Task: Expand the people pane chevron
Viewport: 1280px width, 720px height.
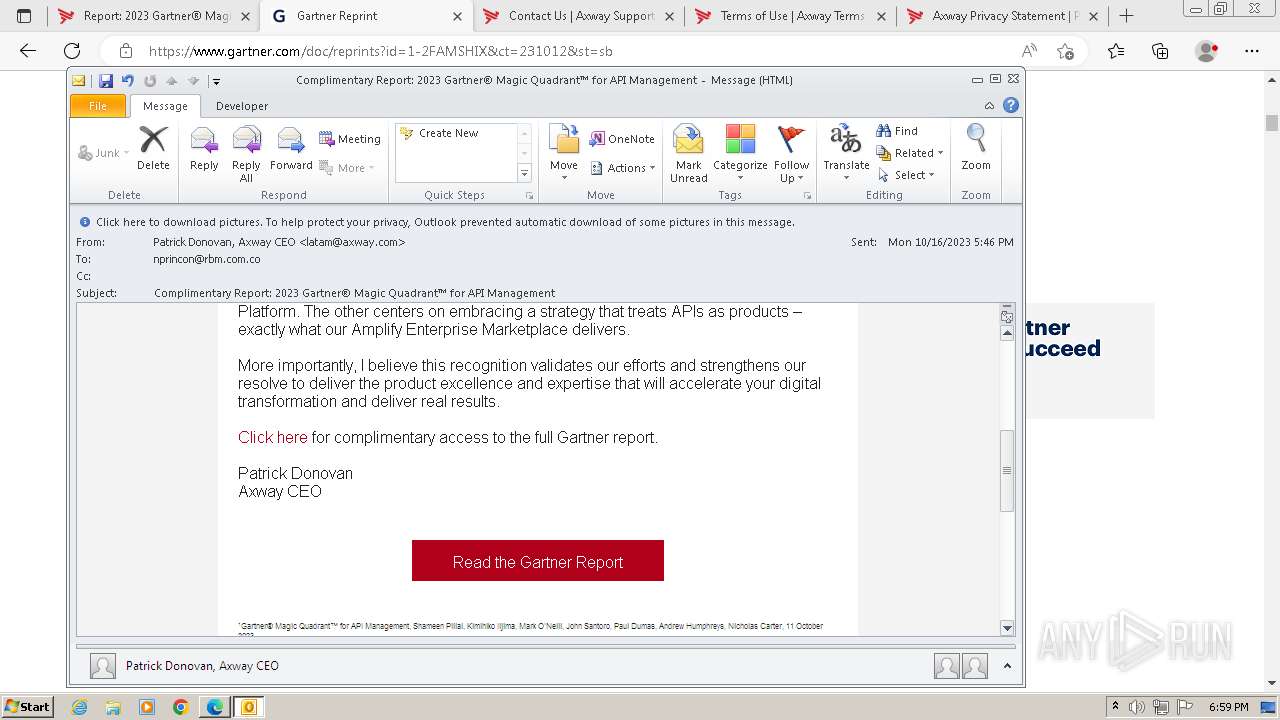Action: click(x=1007, y=666)
